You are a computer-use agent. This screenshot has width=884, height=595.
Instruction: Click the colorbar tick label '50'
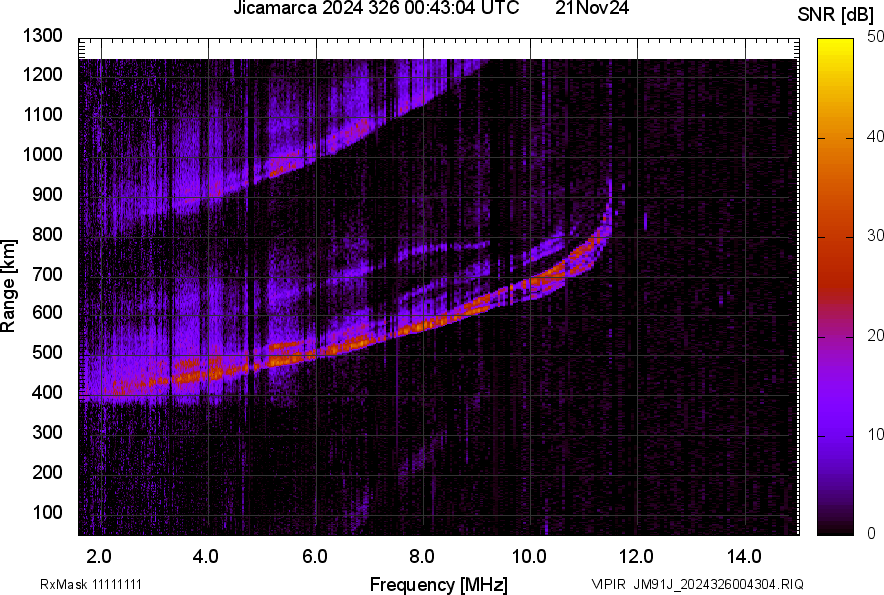875,37
